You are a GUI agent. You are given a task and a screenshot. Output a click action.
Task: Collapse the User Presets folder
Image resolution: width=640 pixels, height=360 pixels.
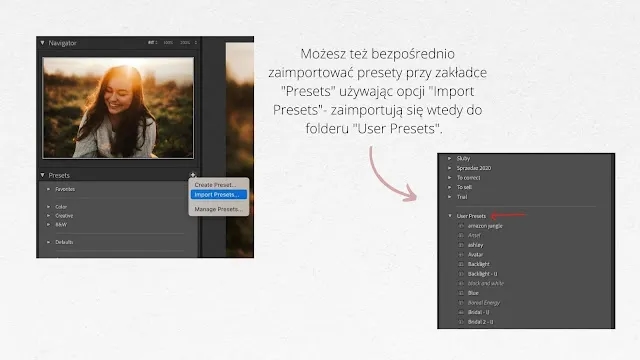(450, 216)
